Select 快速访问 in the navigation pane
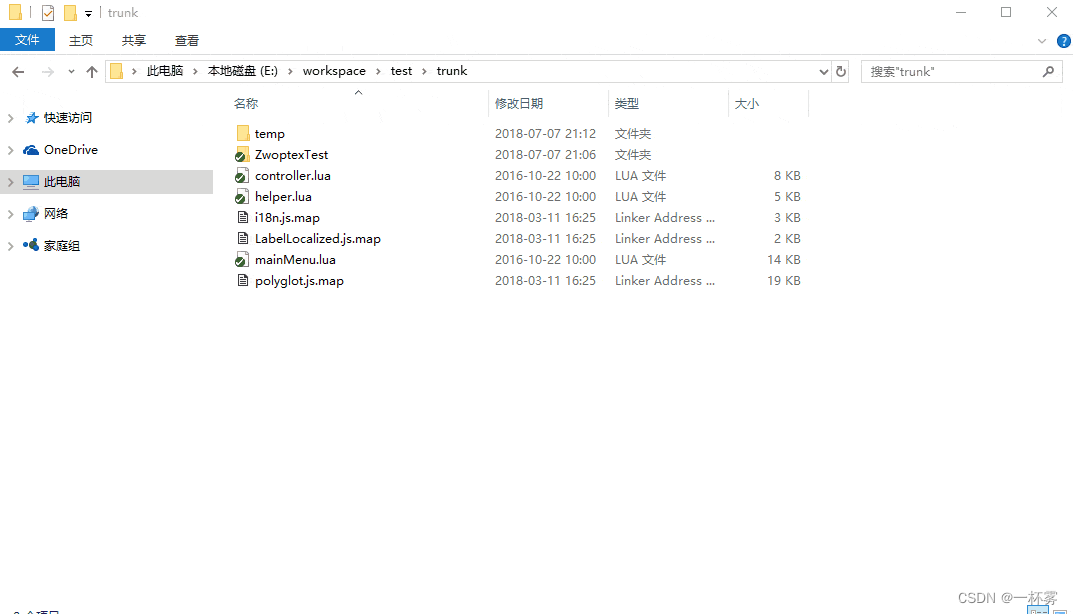Viewport: 1073px width, 614px height. point(67,118)
